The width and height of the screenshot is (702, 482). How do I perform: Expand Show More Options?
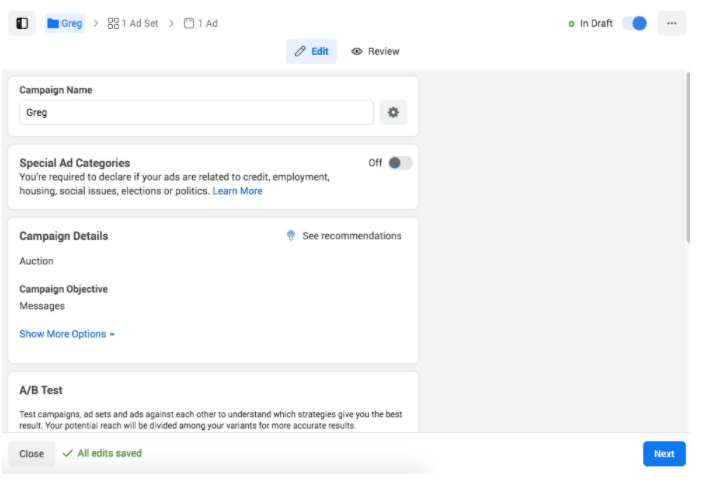point(67,334)
